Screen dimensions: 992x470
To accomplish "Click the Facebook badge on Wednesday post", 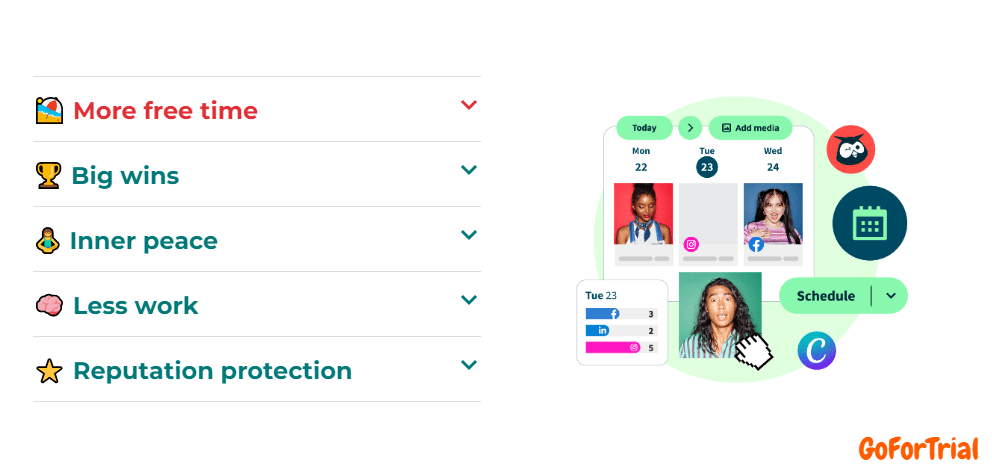I will tap(756, 244).
